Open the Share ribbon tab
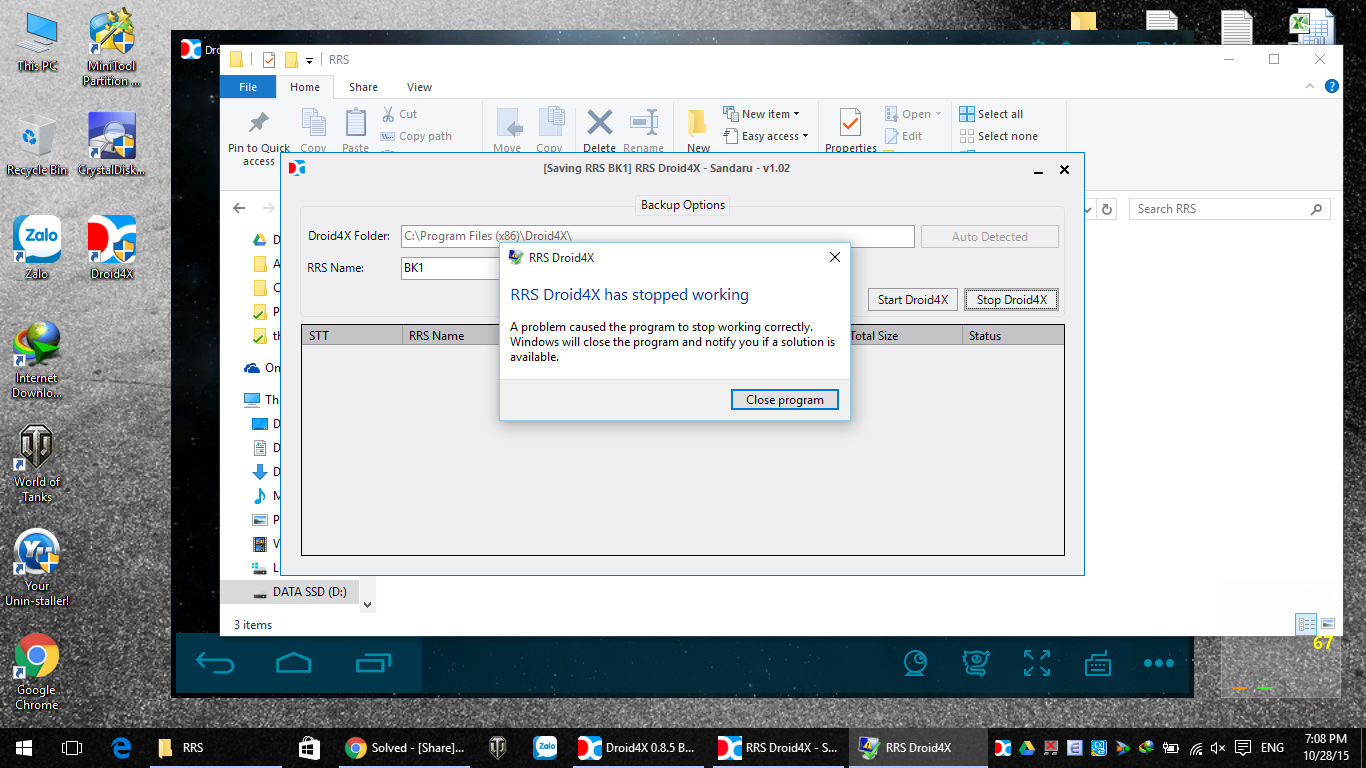 pyautogui.click(x=363, y=87)
